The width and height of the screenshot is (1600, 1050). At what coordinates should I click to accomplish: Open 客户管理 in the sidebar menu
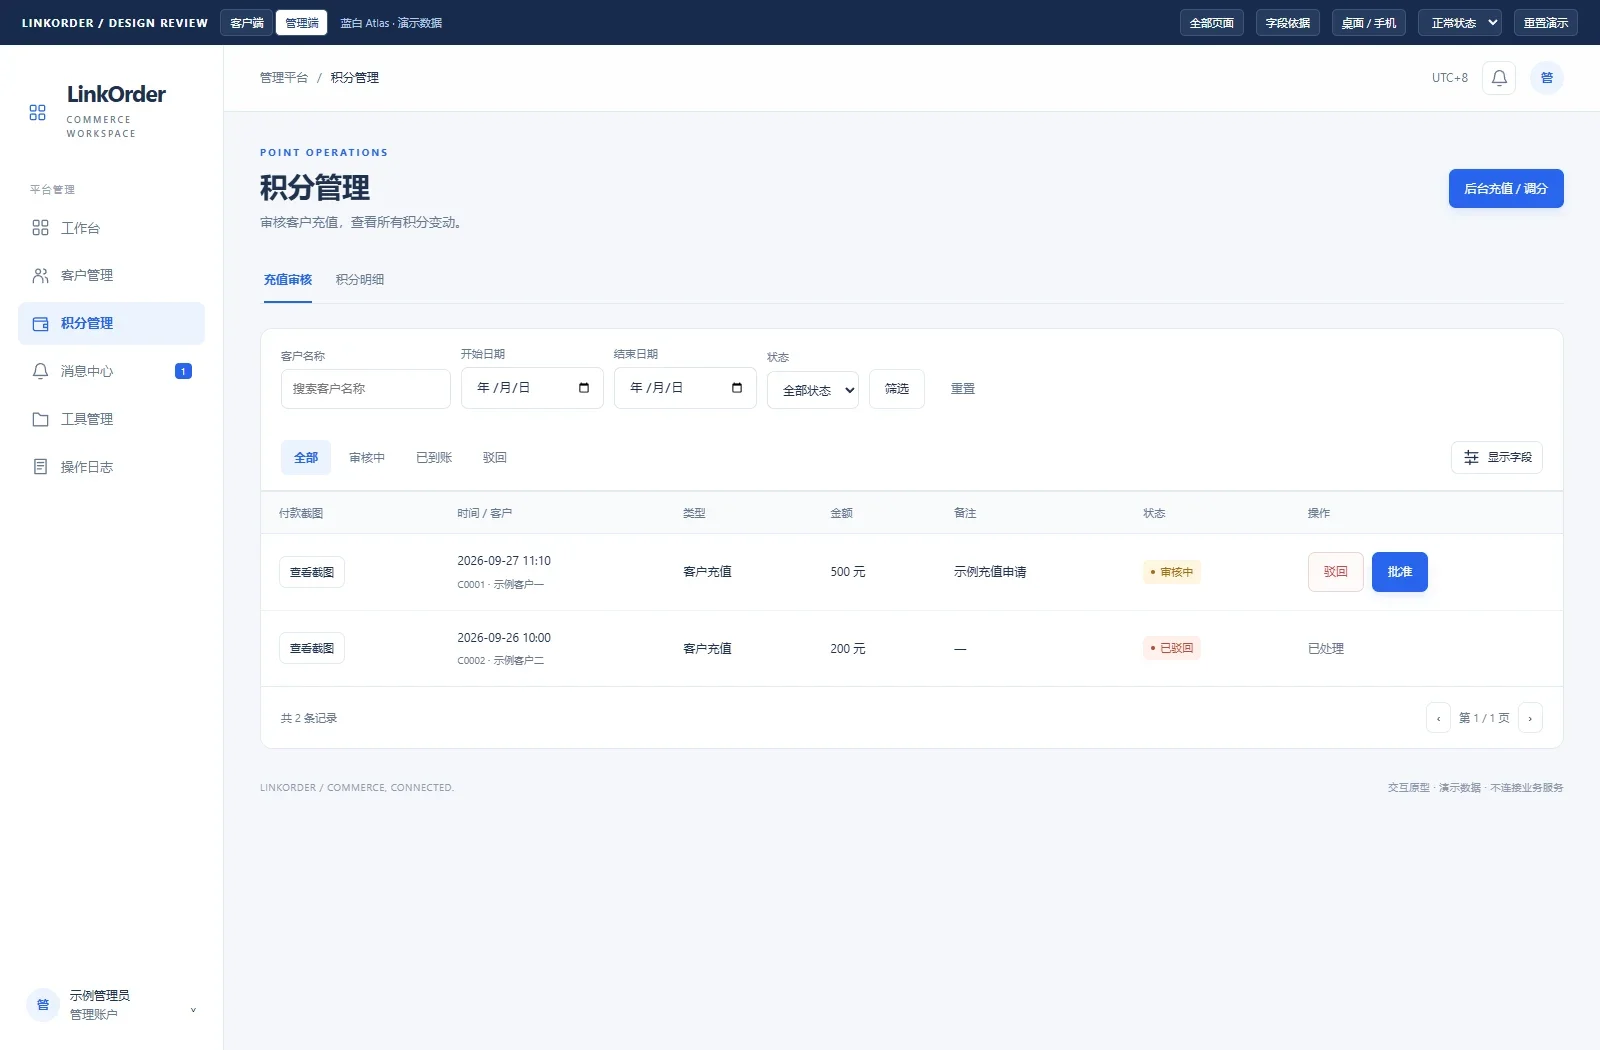pos(111,275)
